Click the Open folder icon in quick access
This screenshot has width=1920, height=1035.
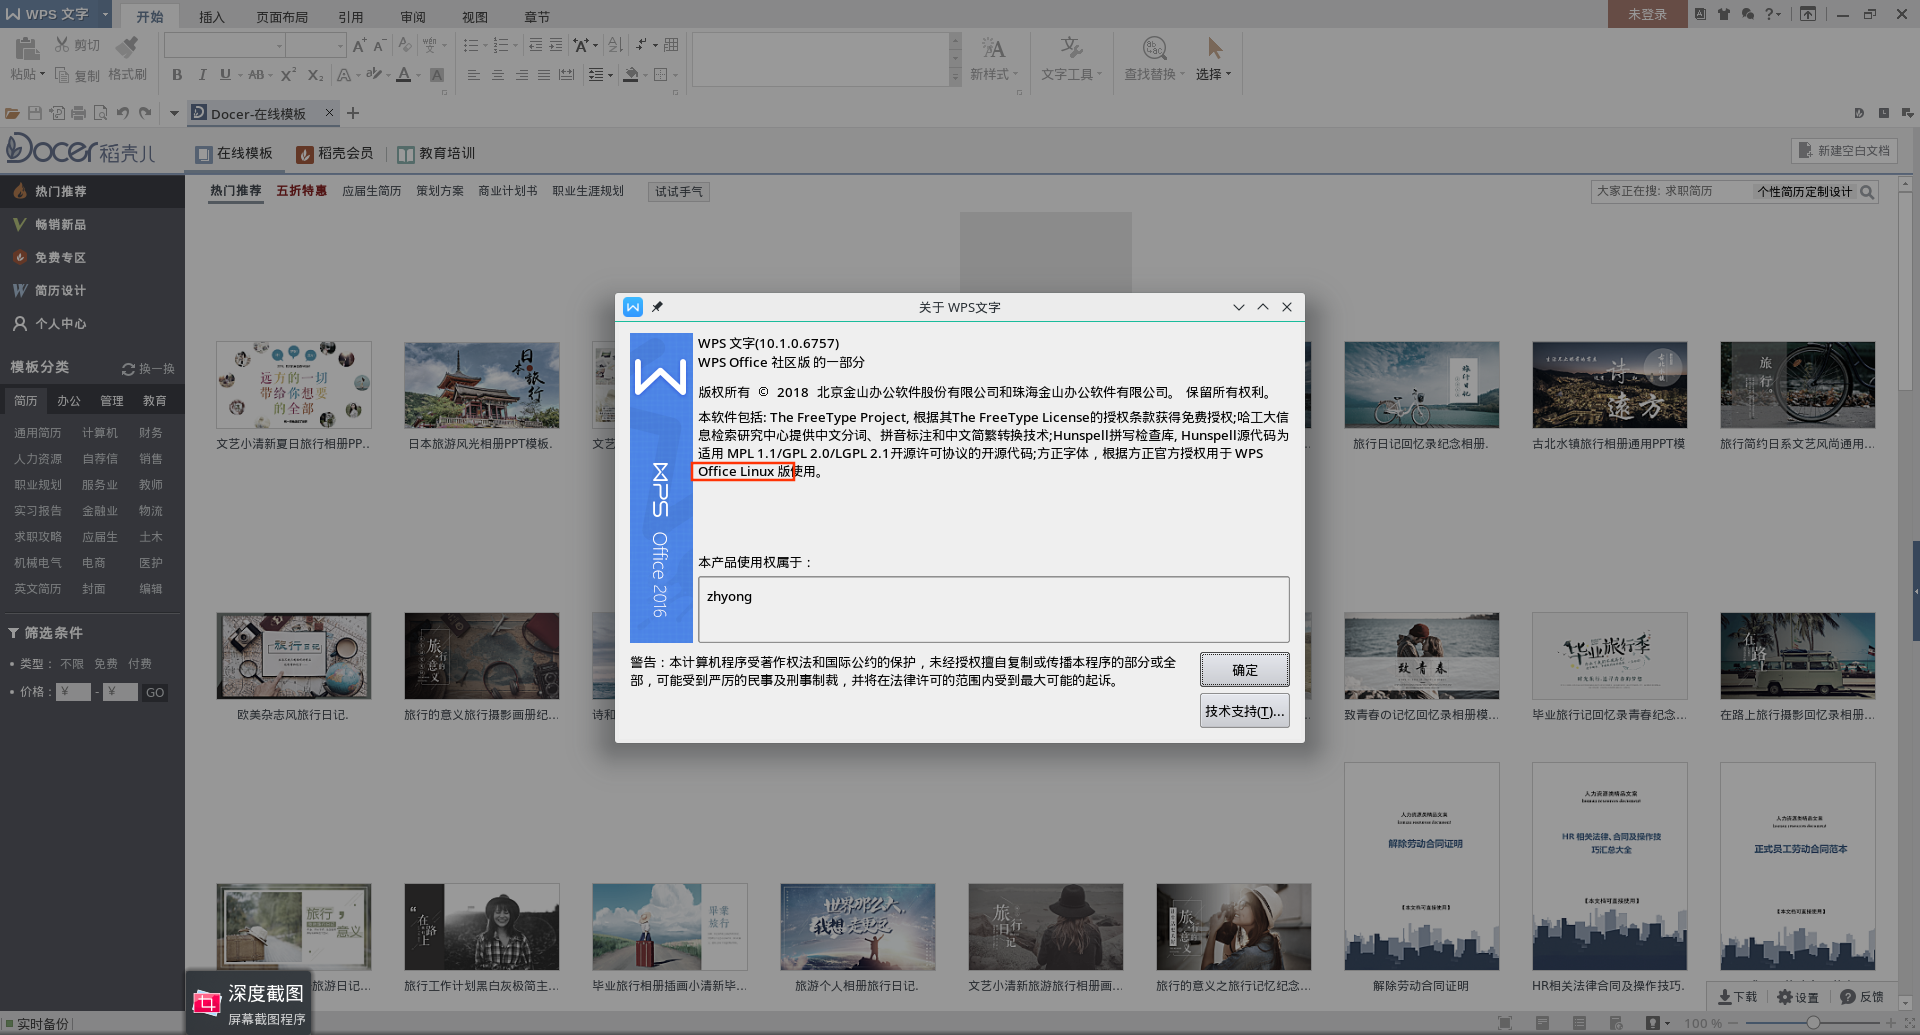pyautogui.click(x=12, y=113)
